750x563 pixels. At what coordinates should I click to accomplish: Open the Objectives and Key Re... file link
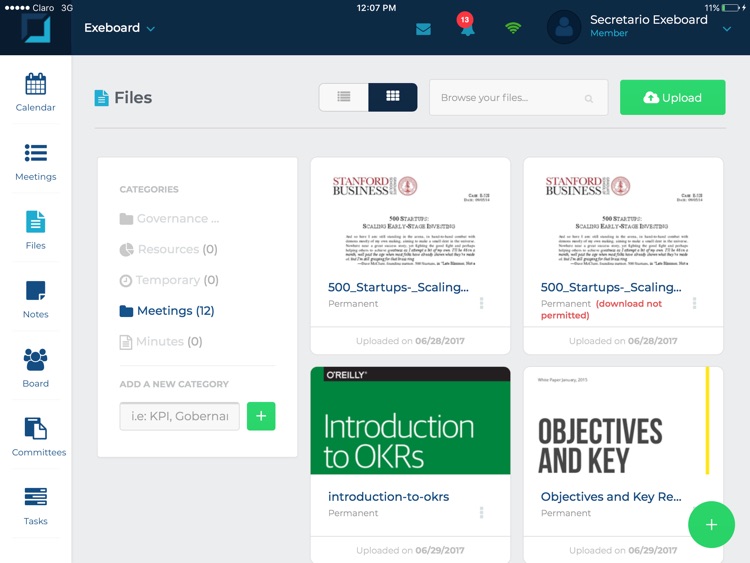click(611, 497)
